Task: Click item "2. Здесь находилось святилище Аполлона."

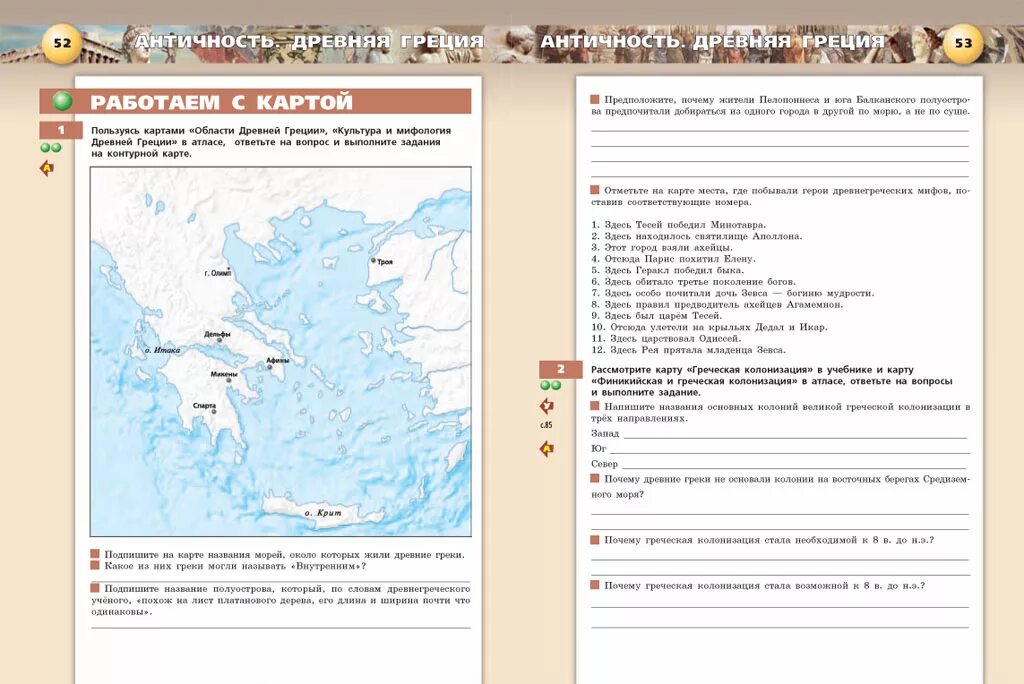Action: point(697,236)
